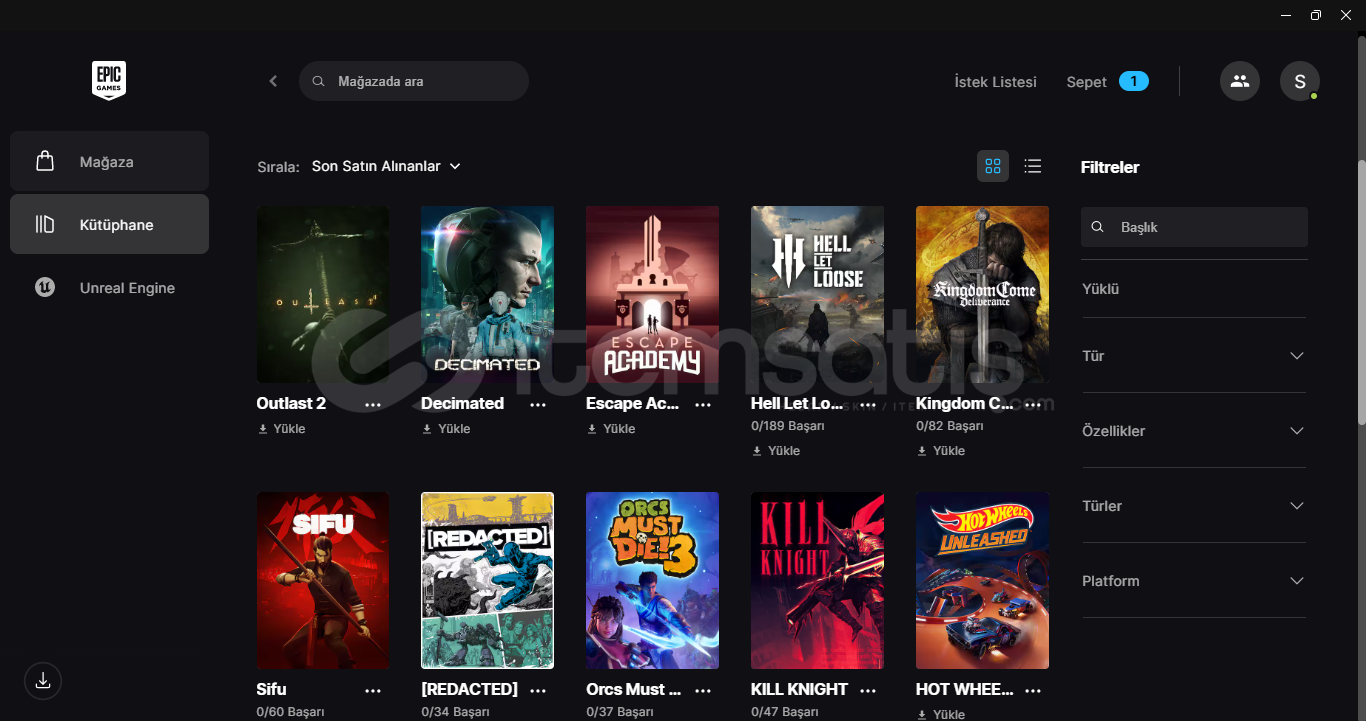Open the Son Satın Alınanlar sort dropdown
Image resolution: width=1366 pixels, height=721 pixels.
click(386, 166)
